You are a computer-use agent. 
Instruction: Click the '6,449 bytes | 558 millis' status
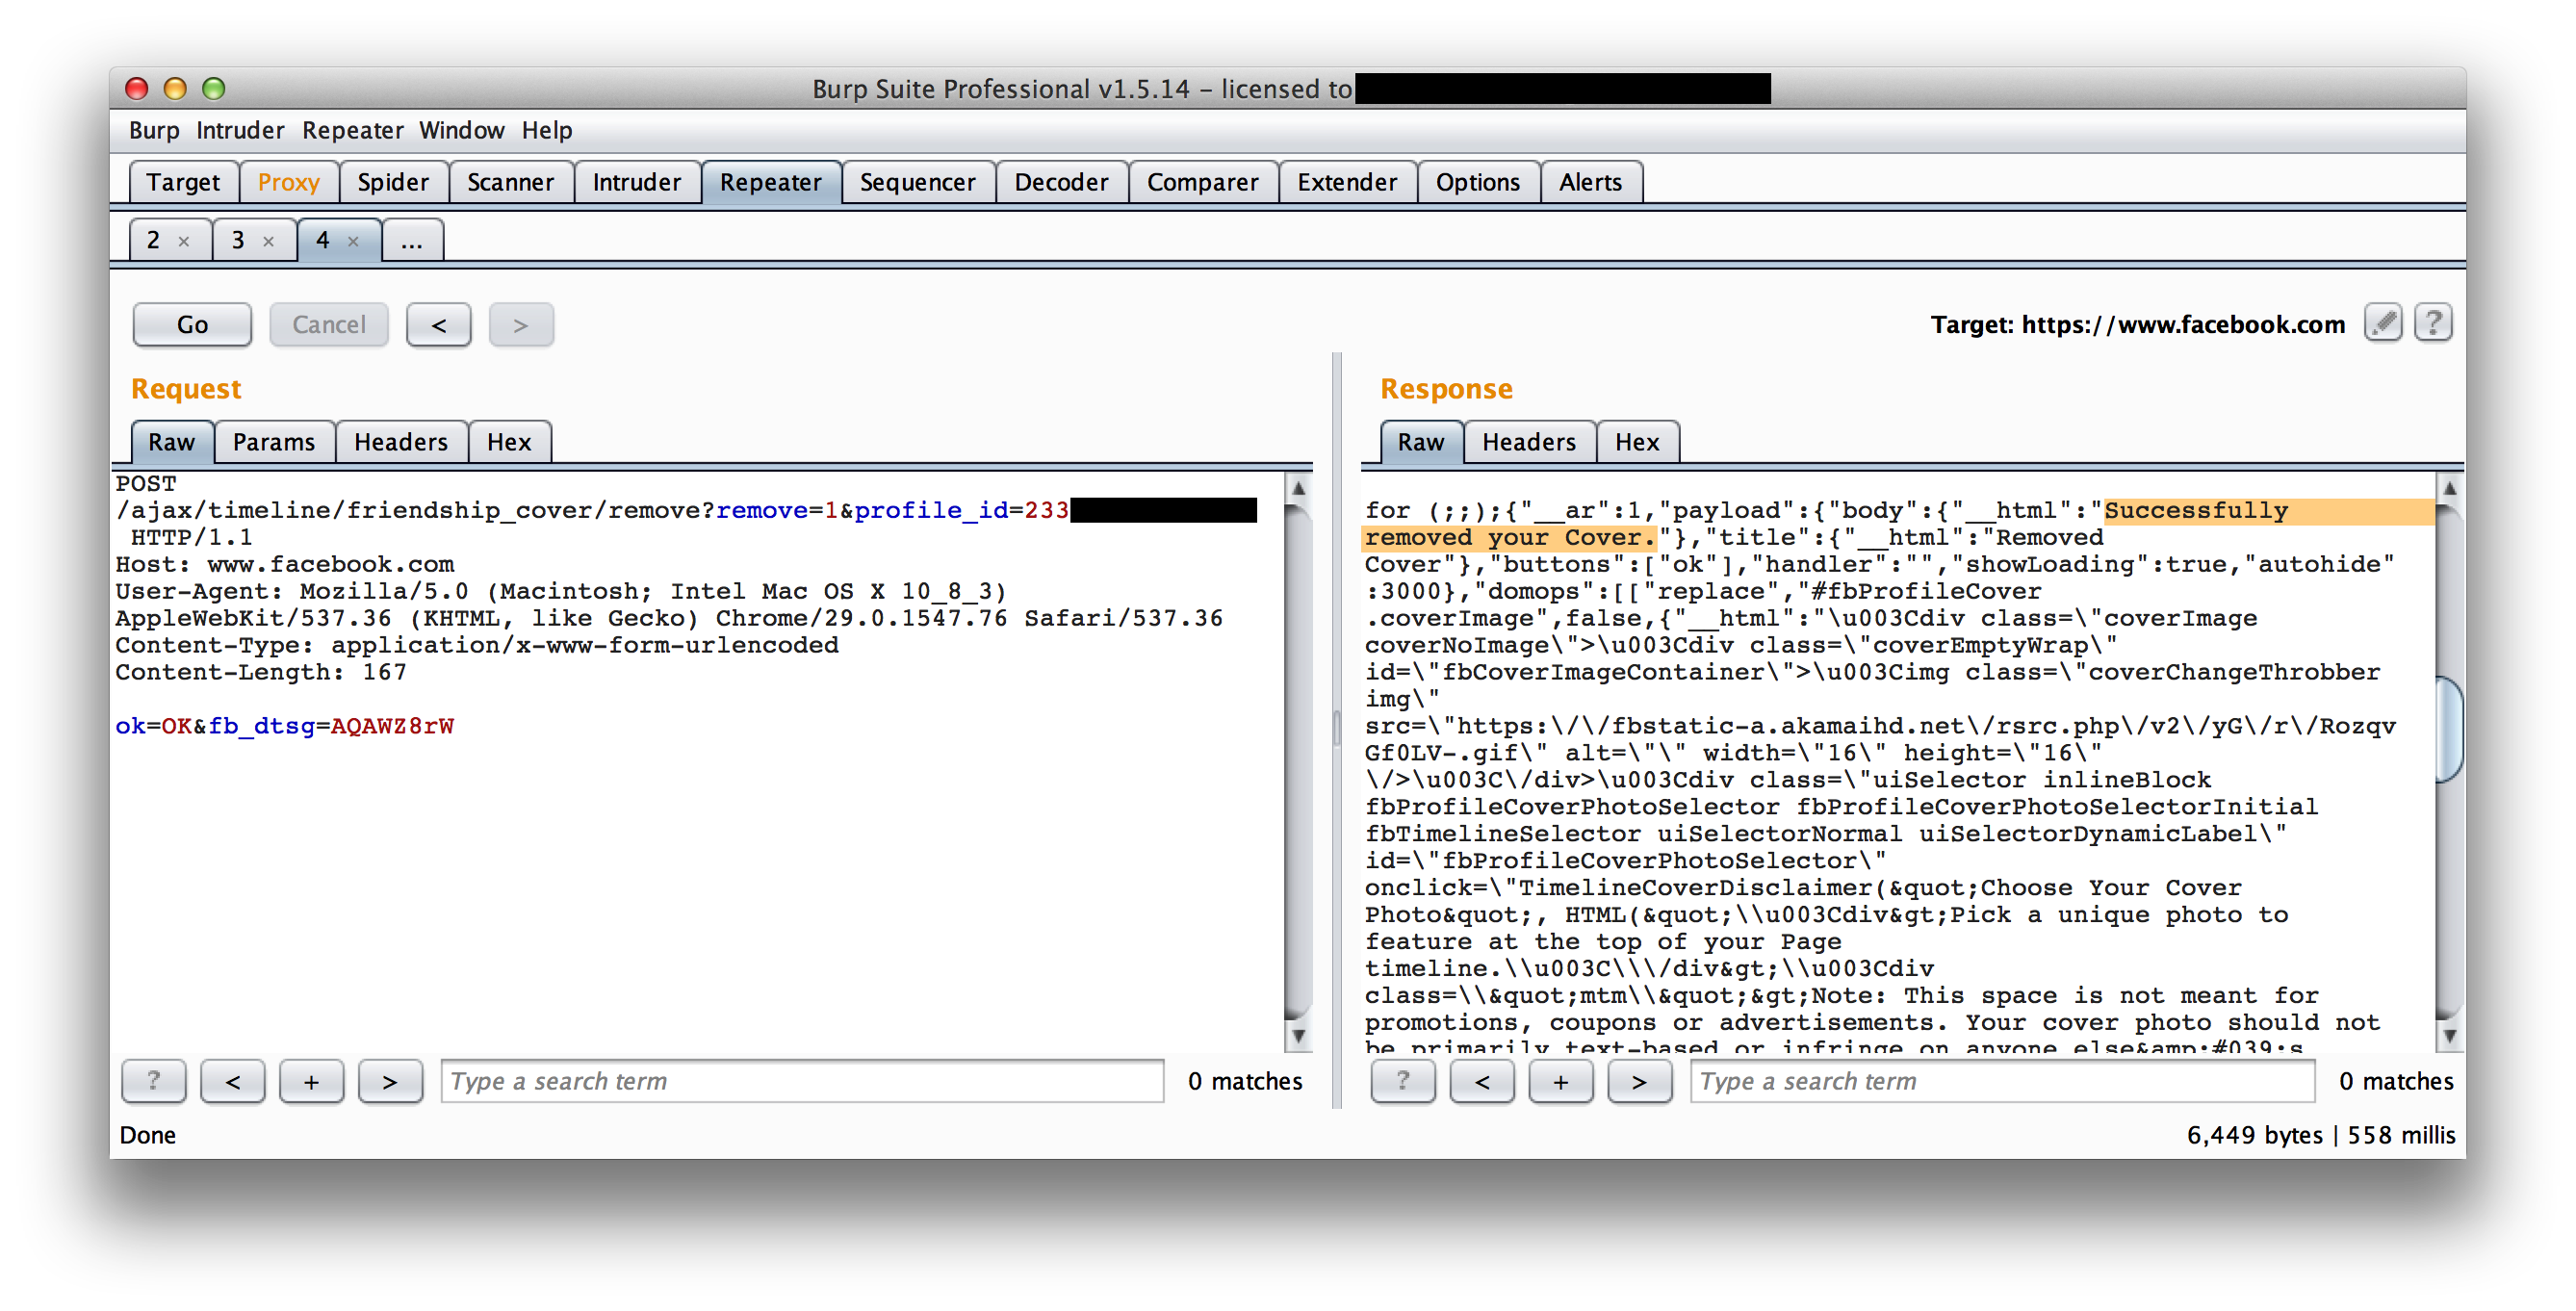[2321, 1135]
